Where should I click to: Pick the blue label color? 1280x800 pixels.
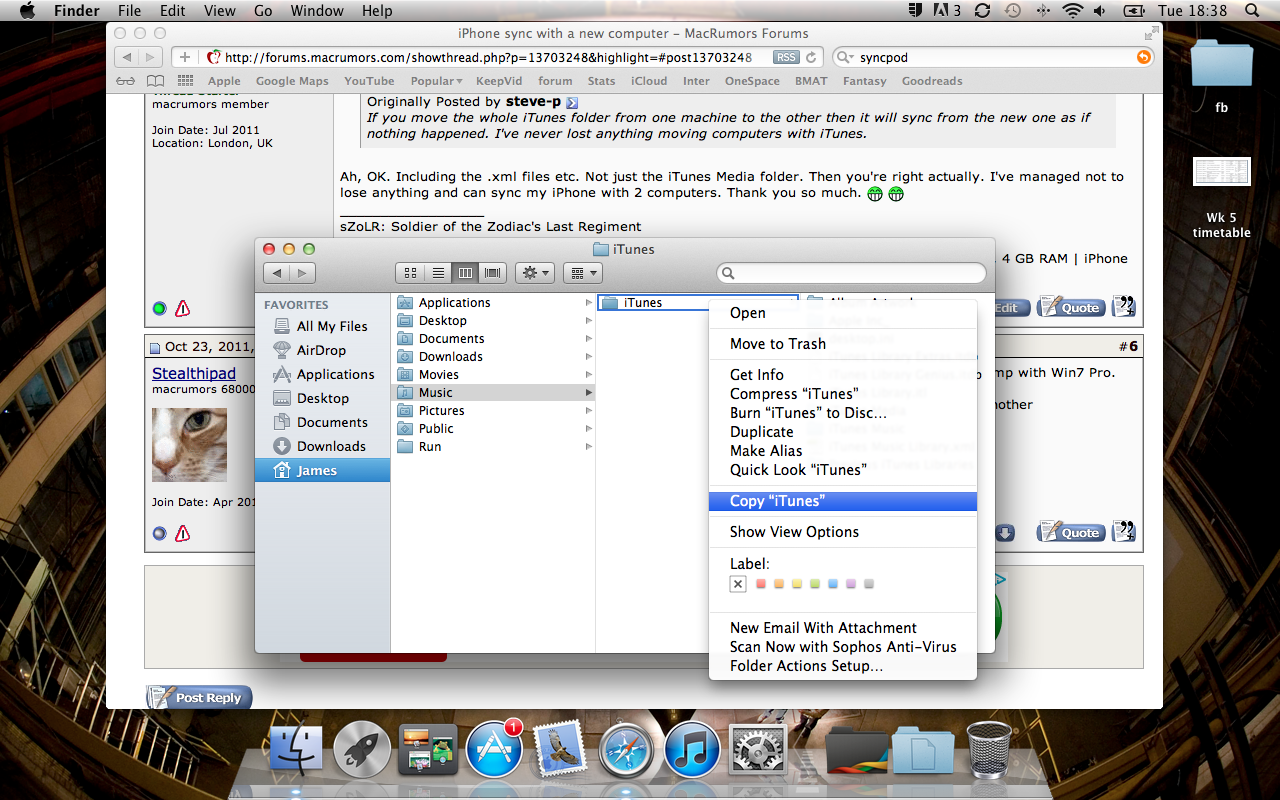pyautogui.click(x=833, y=584)
